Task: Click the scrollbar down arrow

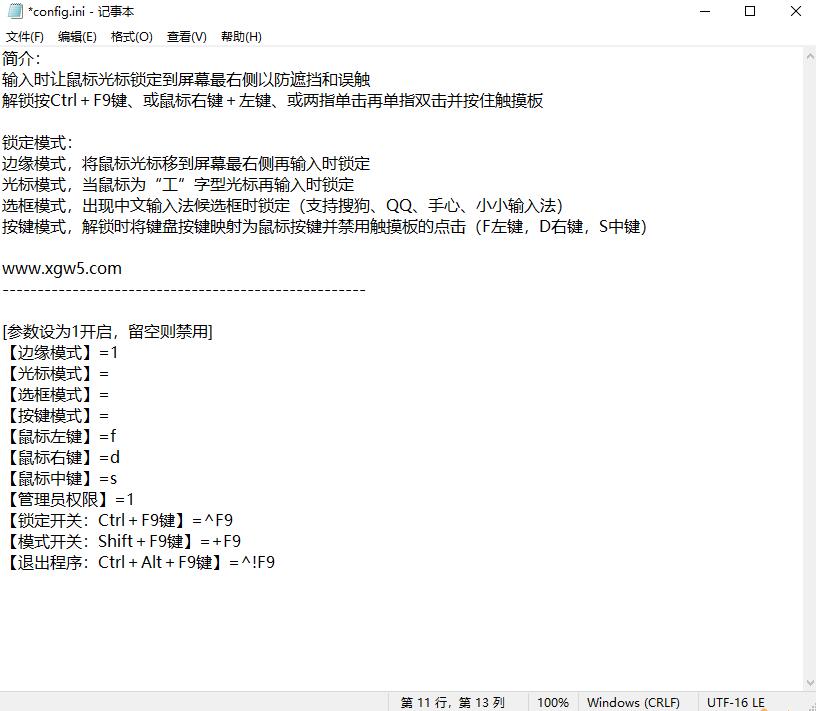Action: click(809, 681)
